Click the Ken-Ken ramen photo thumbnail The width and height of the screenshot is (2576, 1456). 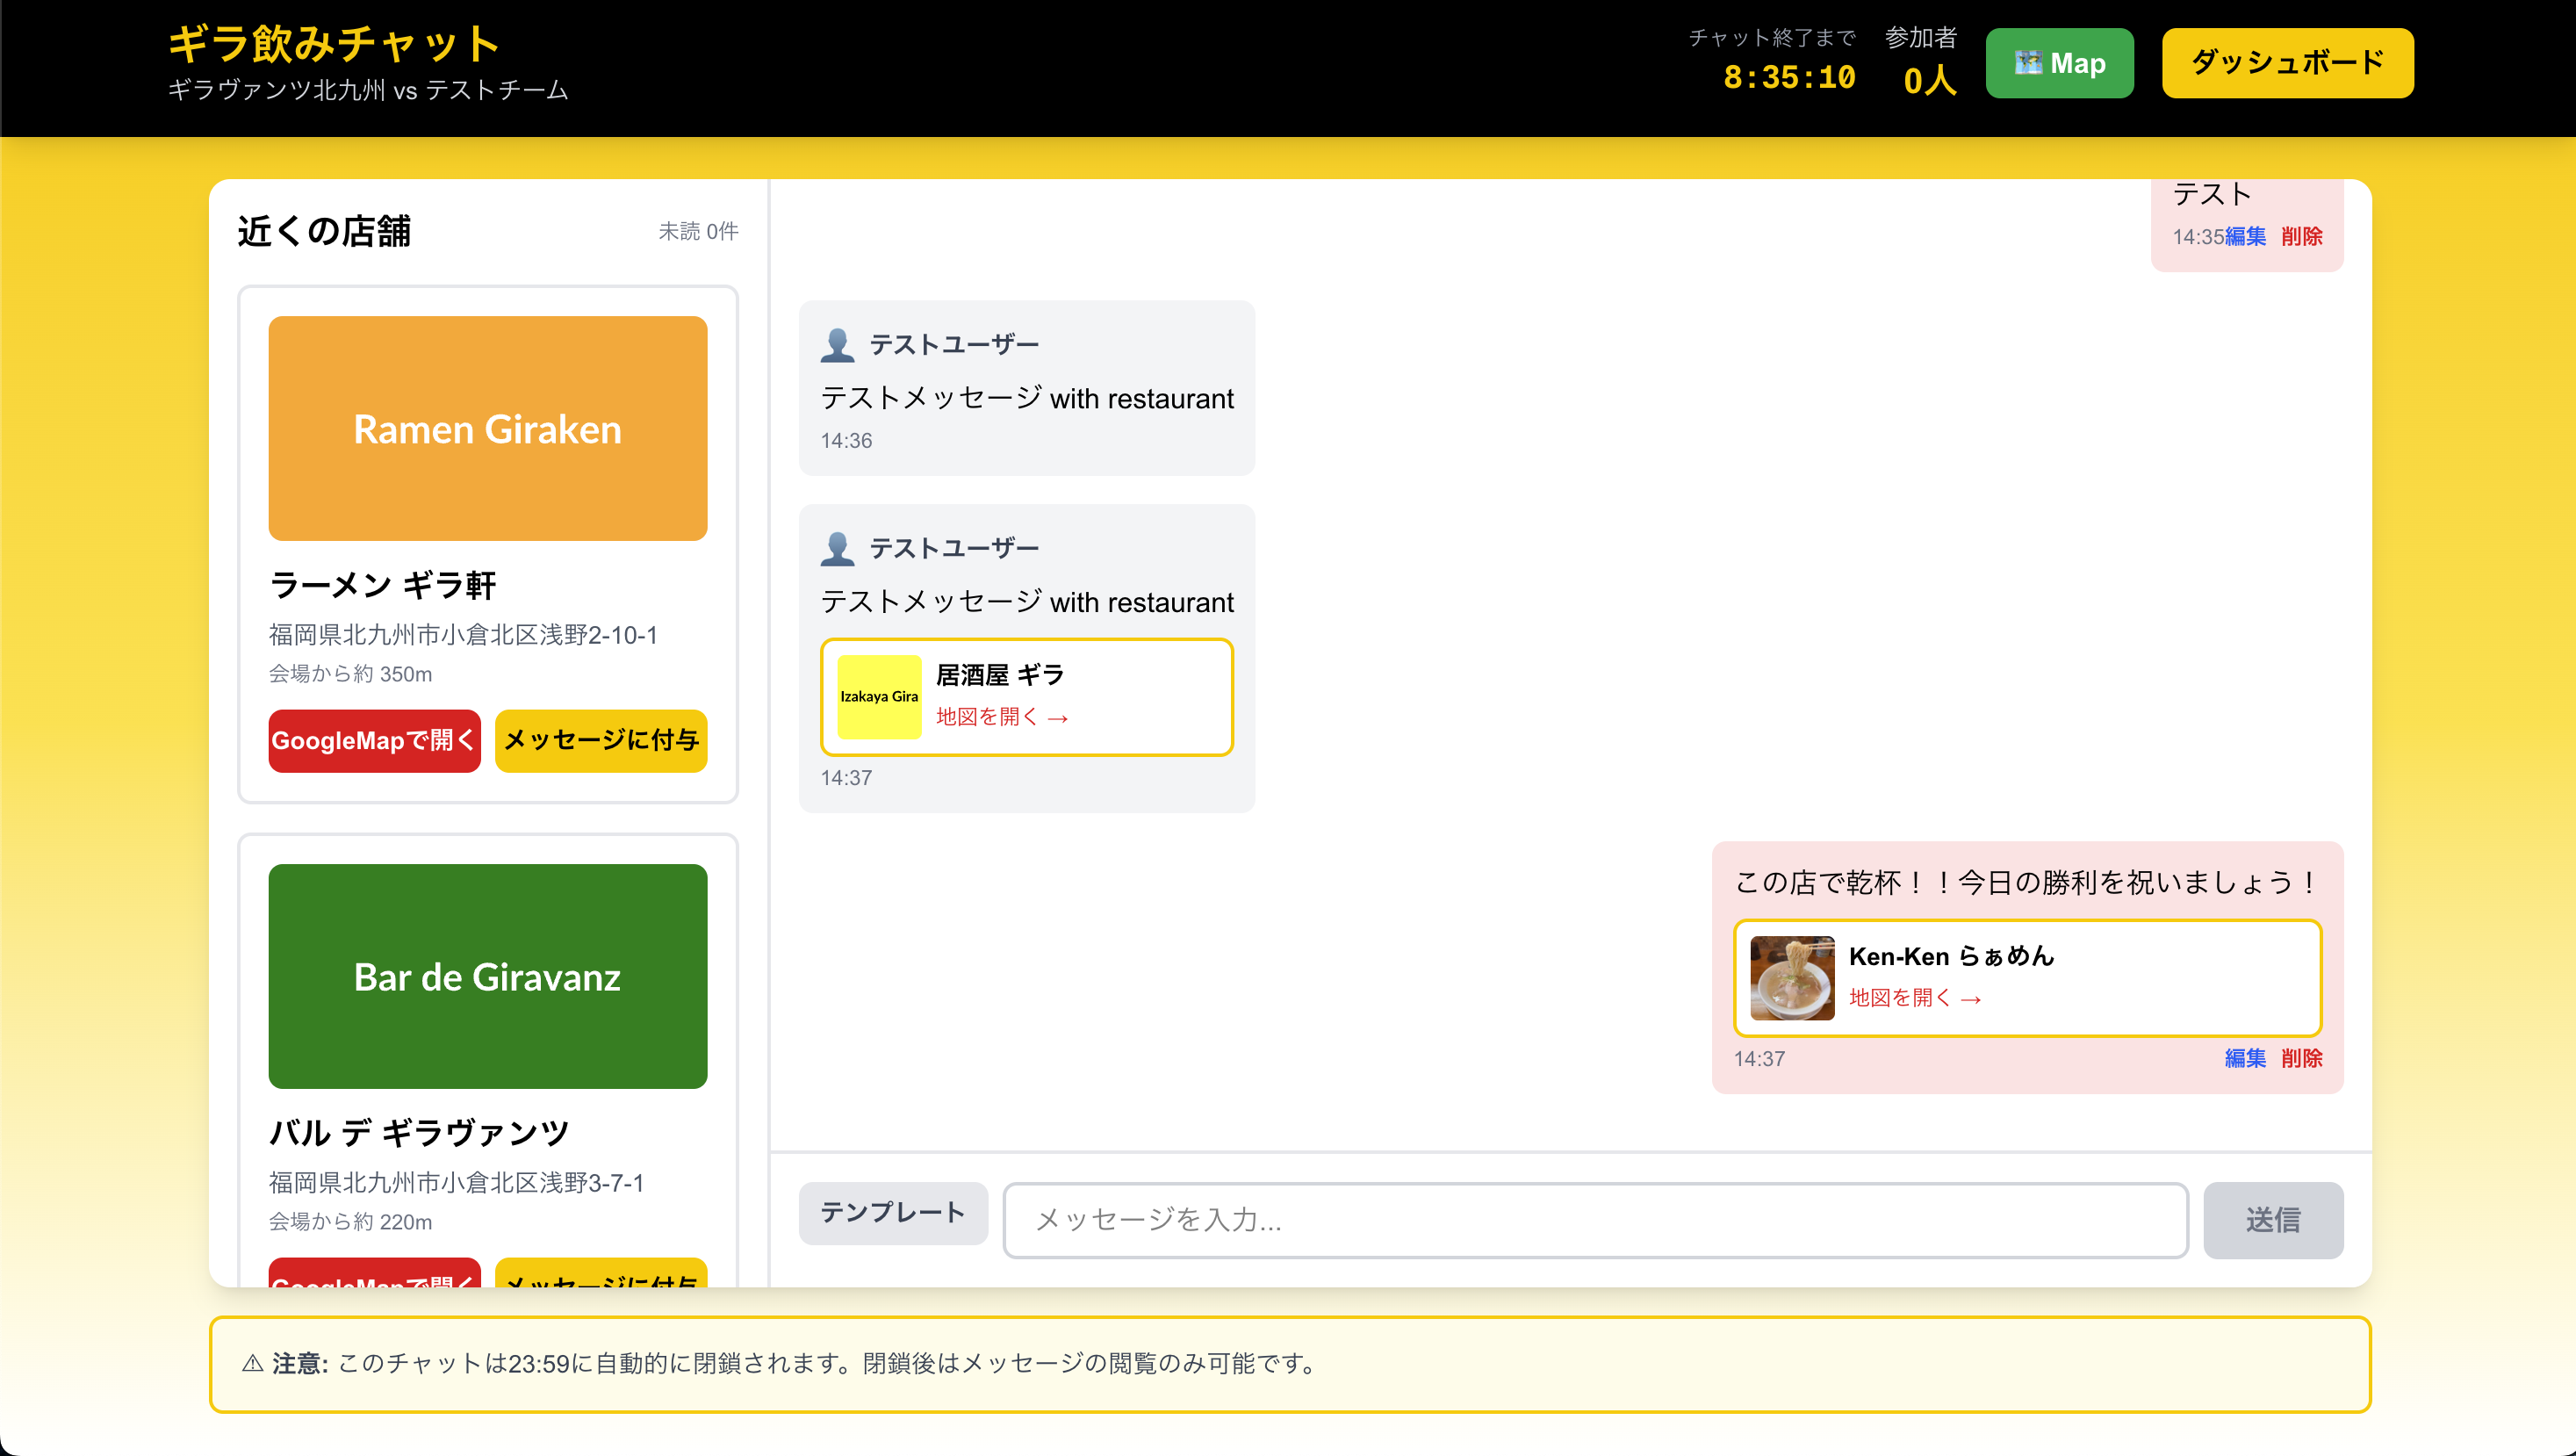[x=1791, y=978]
